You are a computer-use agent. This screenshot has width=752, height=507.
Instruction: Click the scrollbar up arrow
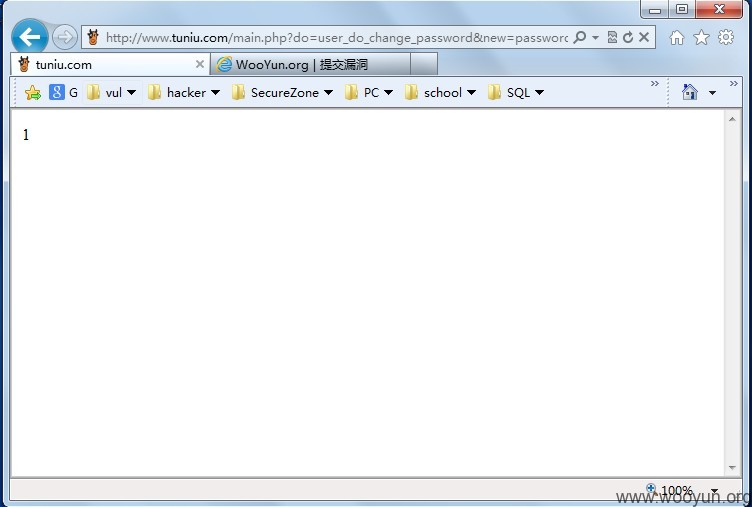click(x=732, y=119)
